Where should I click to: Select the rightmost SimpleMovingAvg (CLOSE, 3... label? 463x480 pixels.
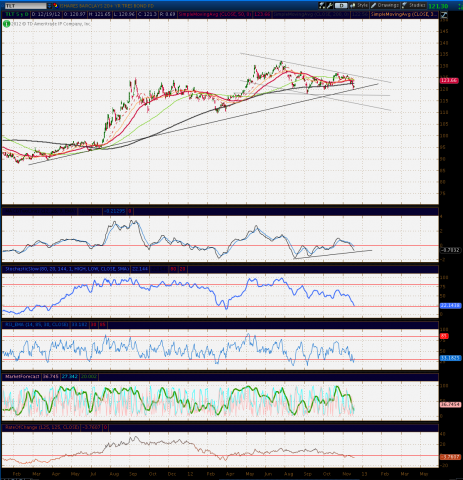pos(405,14)
